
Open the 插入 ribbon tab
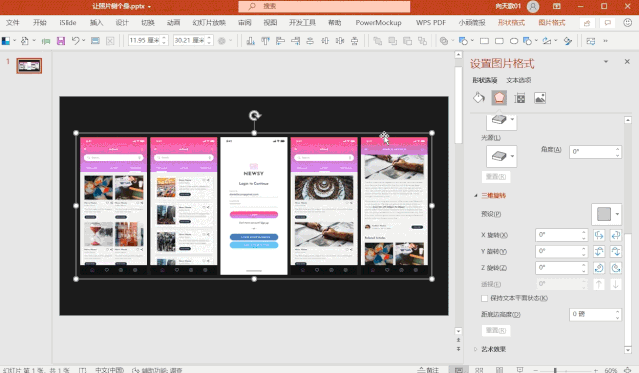click(x=97, y=23)
